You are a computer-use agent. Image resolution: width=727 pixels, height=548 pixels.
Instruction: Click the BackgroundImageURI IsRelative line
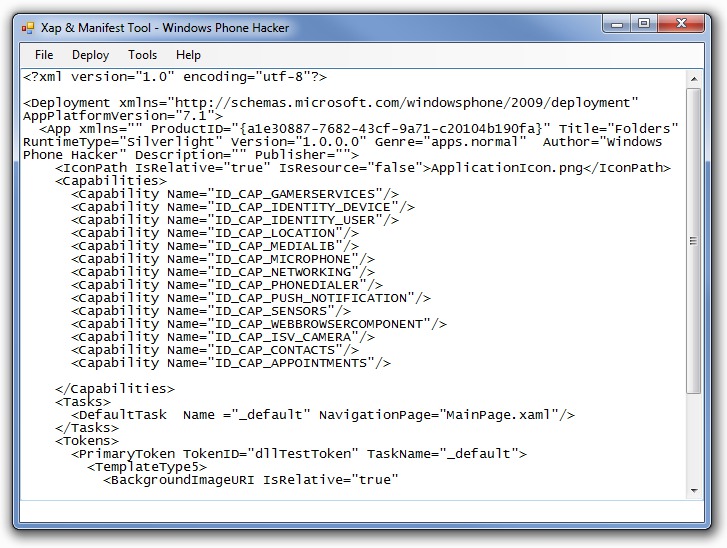point(250,479)
